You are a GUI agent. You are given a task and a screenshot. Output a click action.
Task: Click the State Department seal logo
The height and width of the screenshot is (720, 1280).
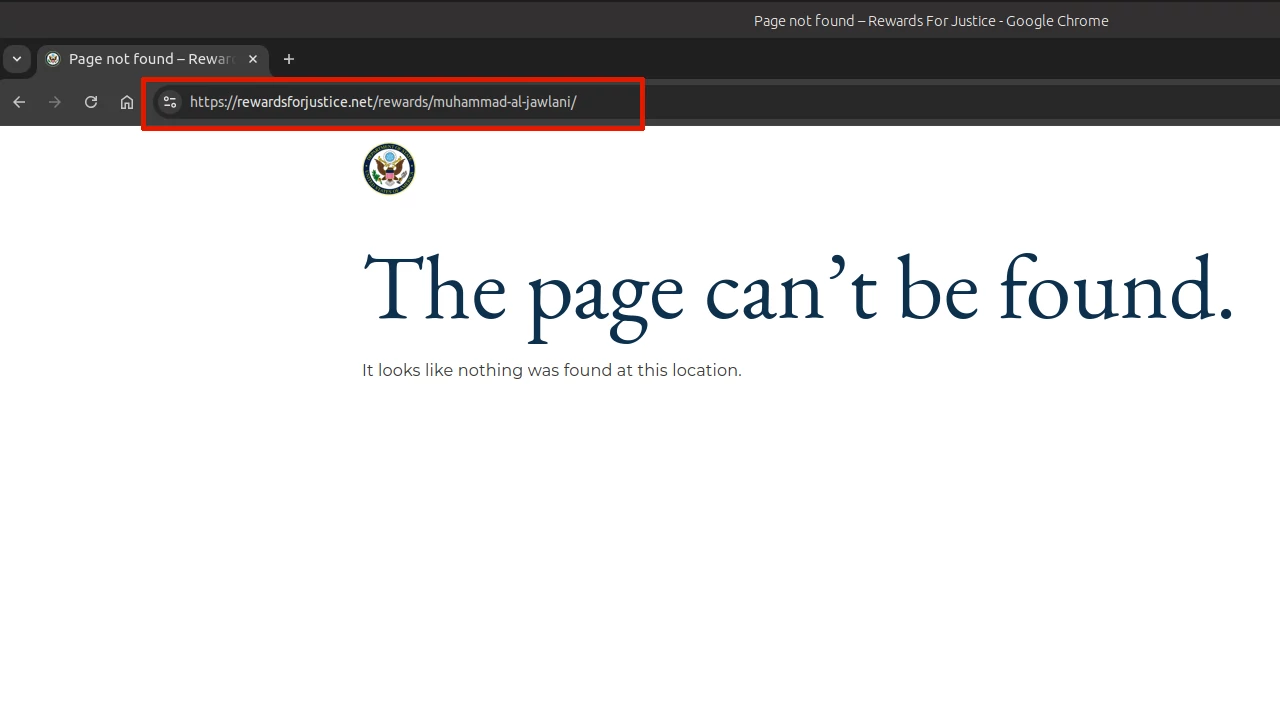click(389, 169)
